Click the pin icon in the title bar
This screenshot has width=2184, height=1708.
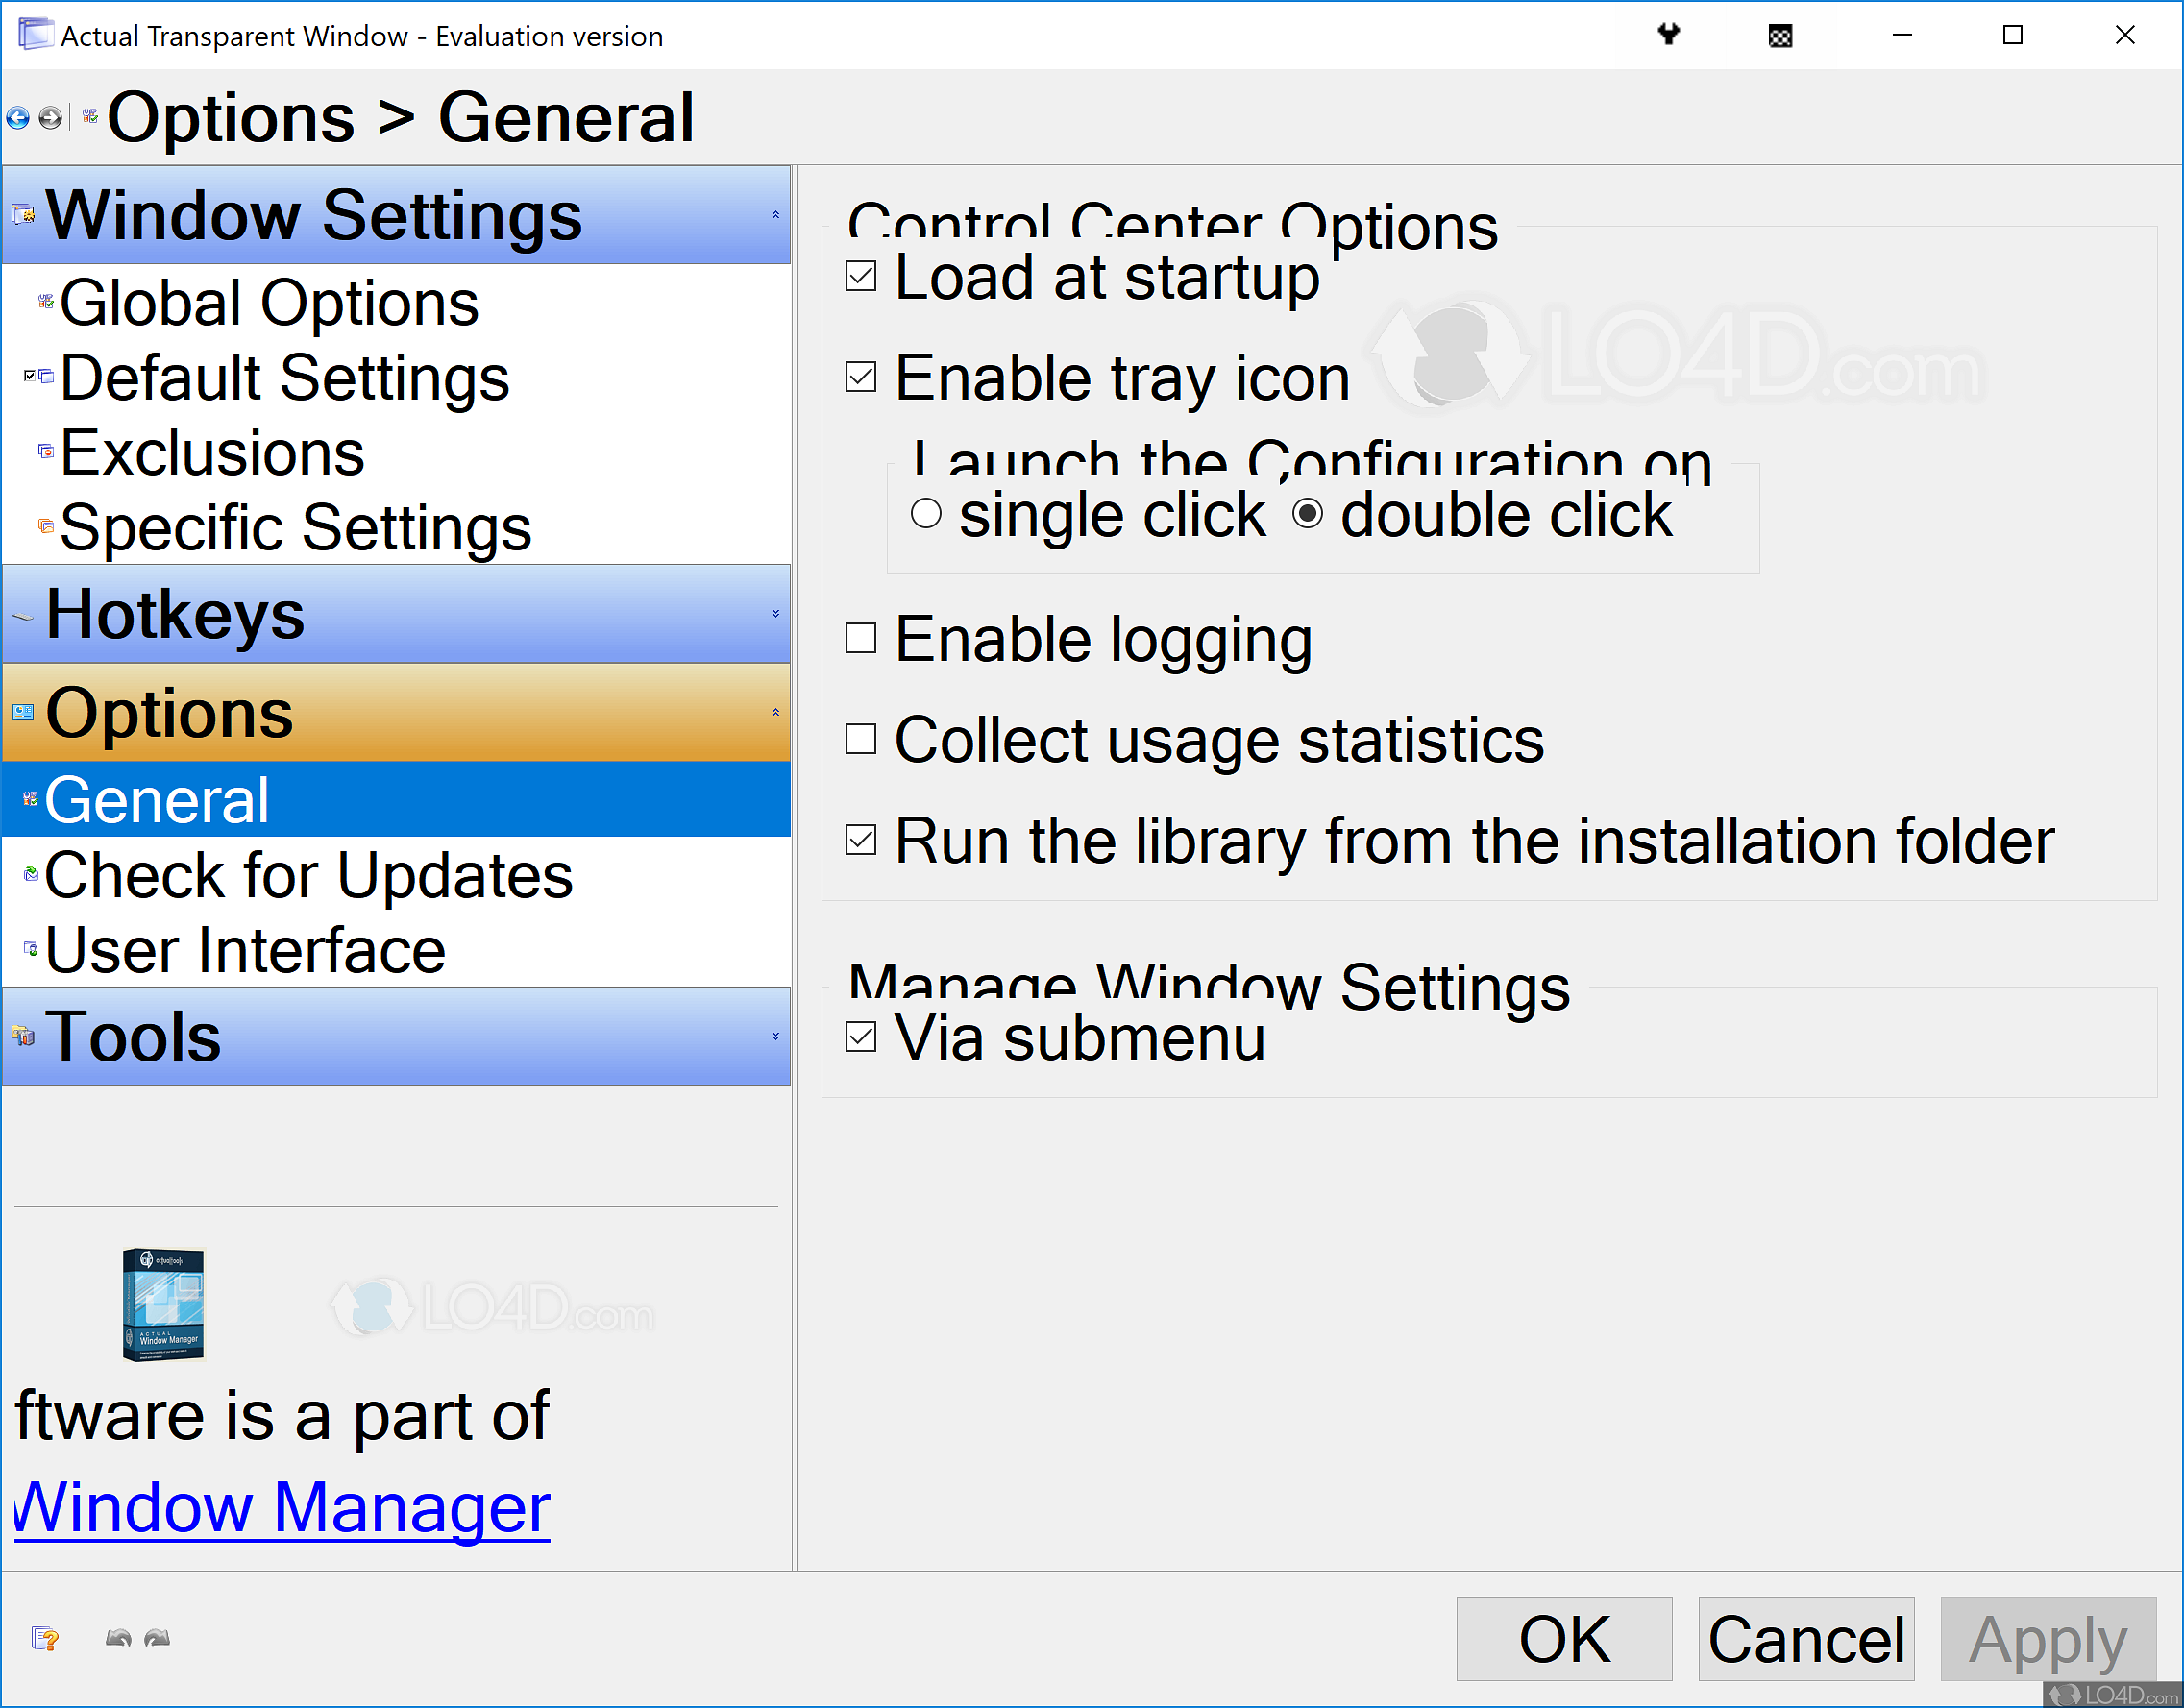coord(1669,35)
